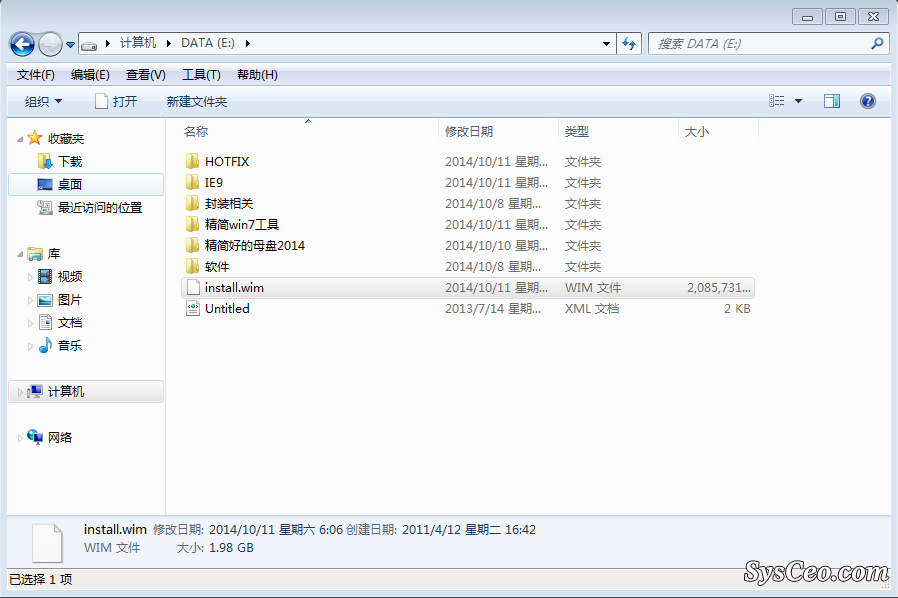The width and height of the screenshot is (898, 598).
Task: Open the address bar history dropdown
Action: 606,44
